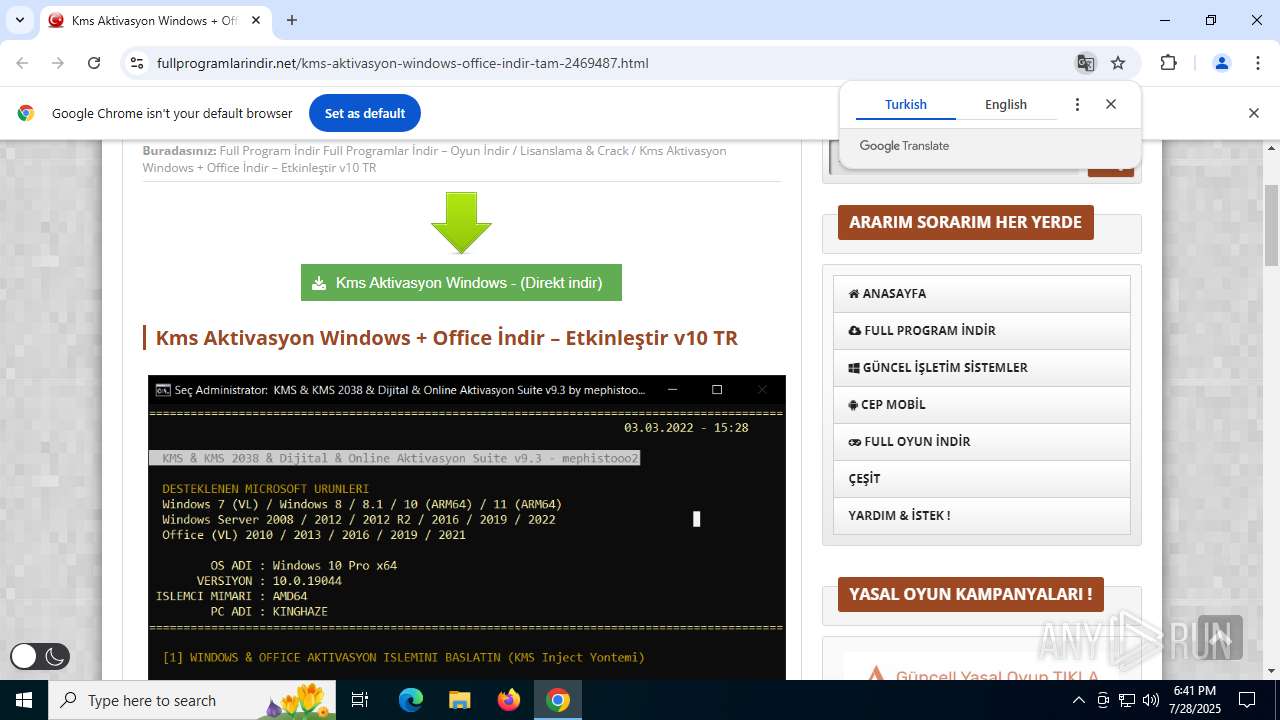Open a new browser tab
1280x720 pixels.
click(292, 20)
